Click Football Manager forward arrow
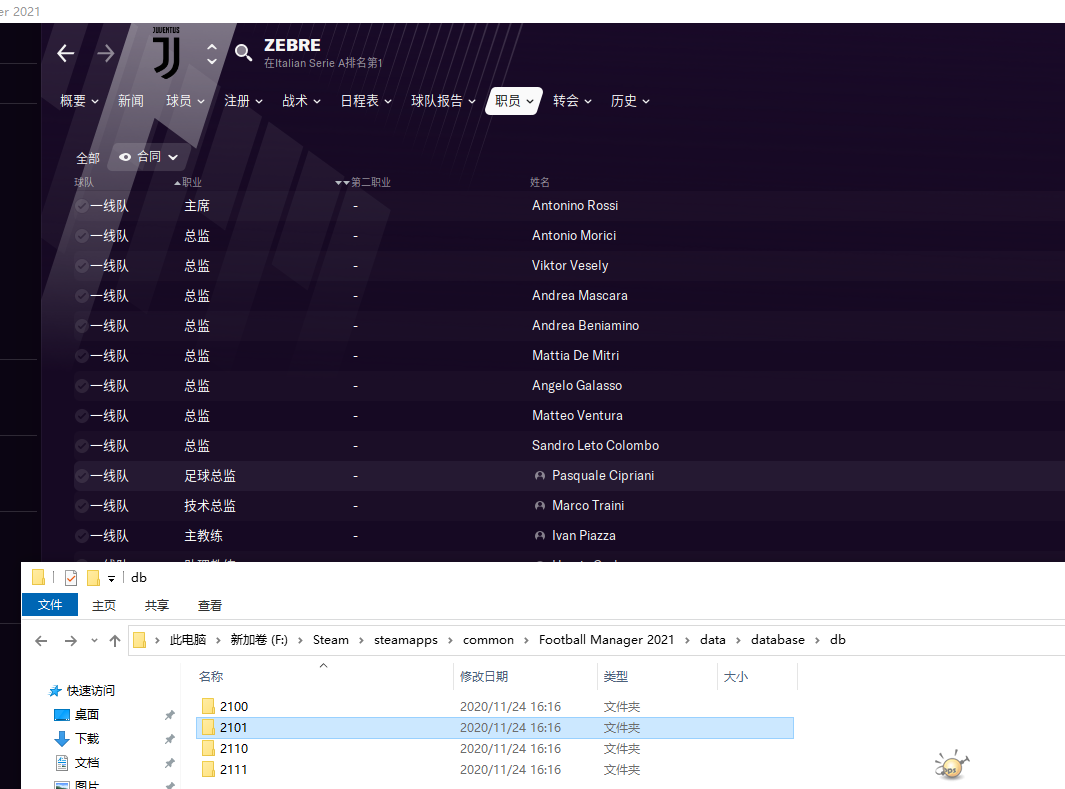 point(105,53)
